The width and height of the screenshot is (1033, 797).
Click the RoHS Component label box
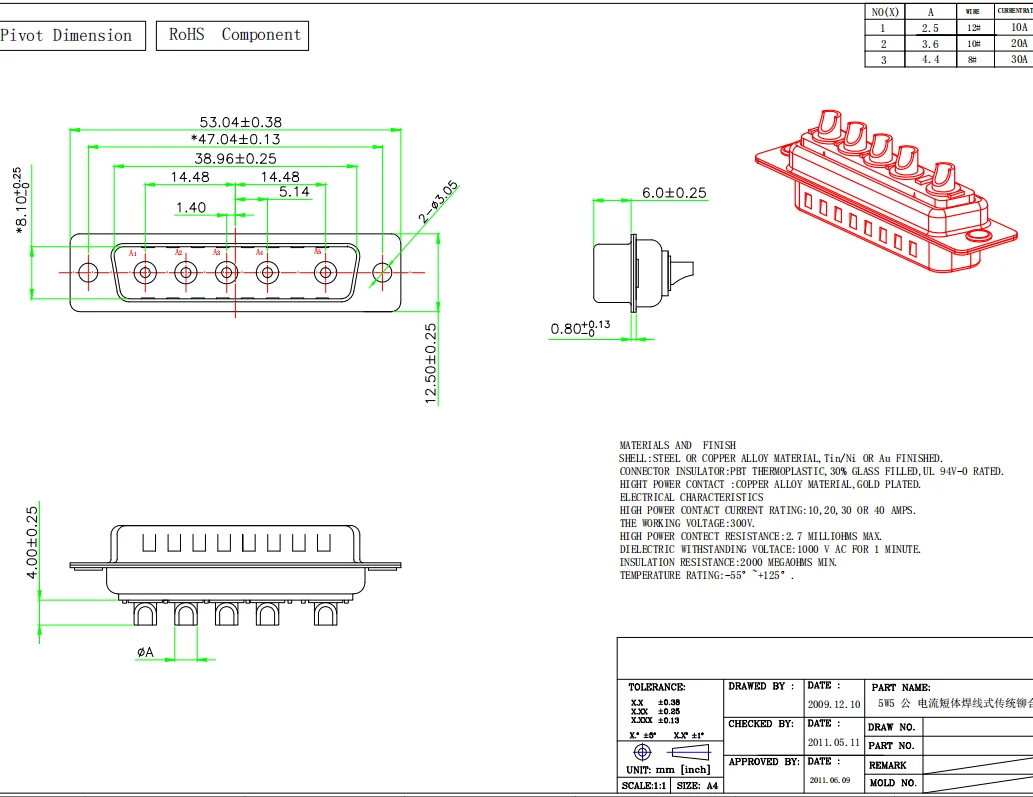tap(233, 36)
